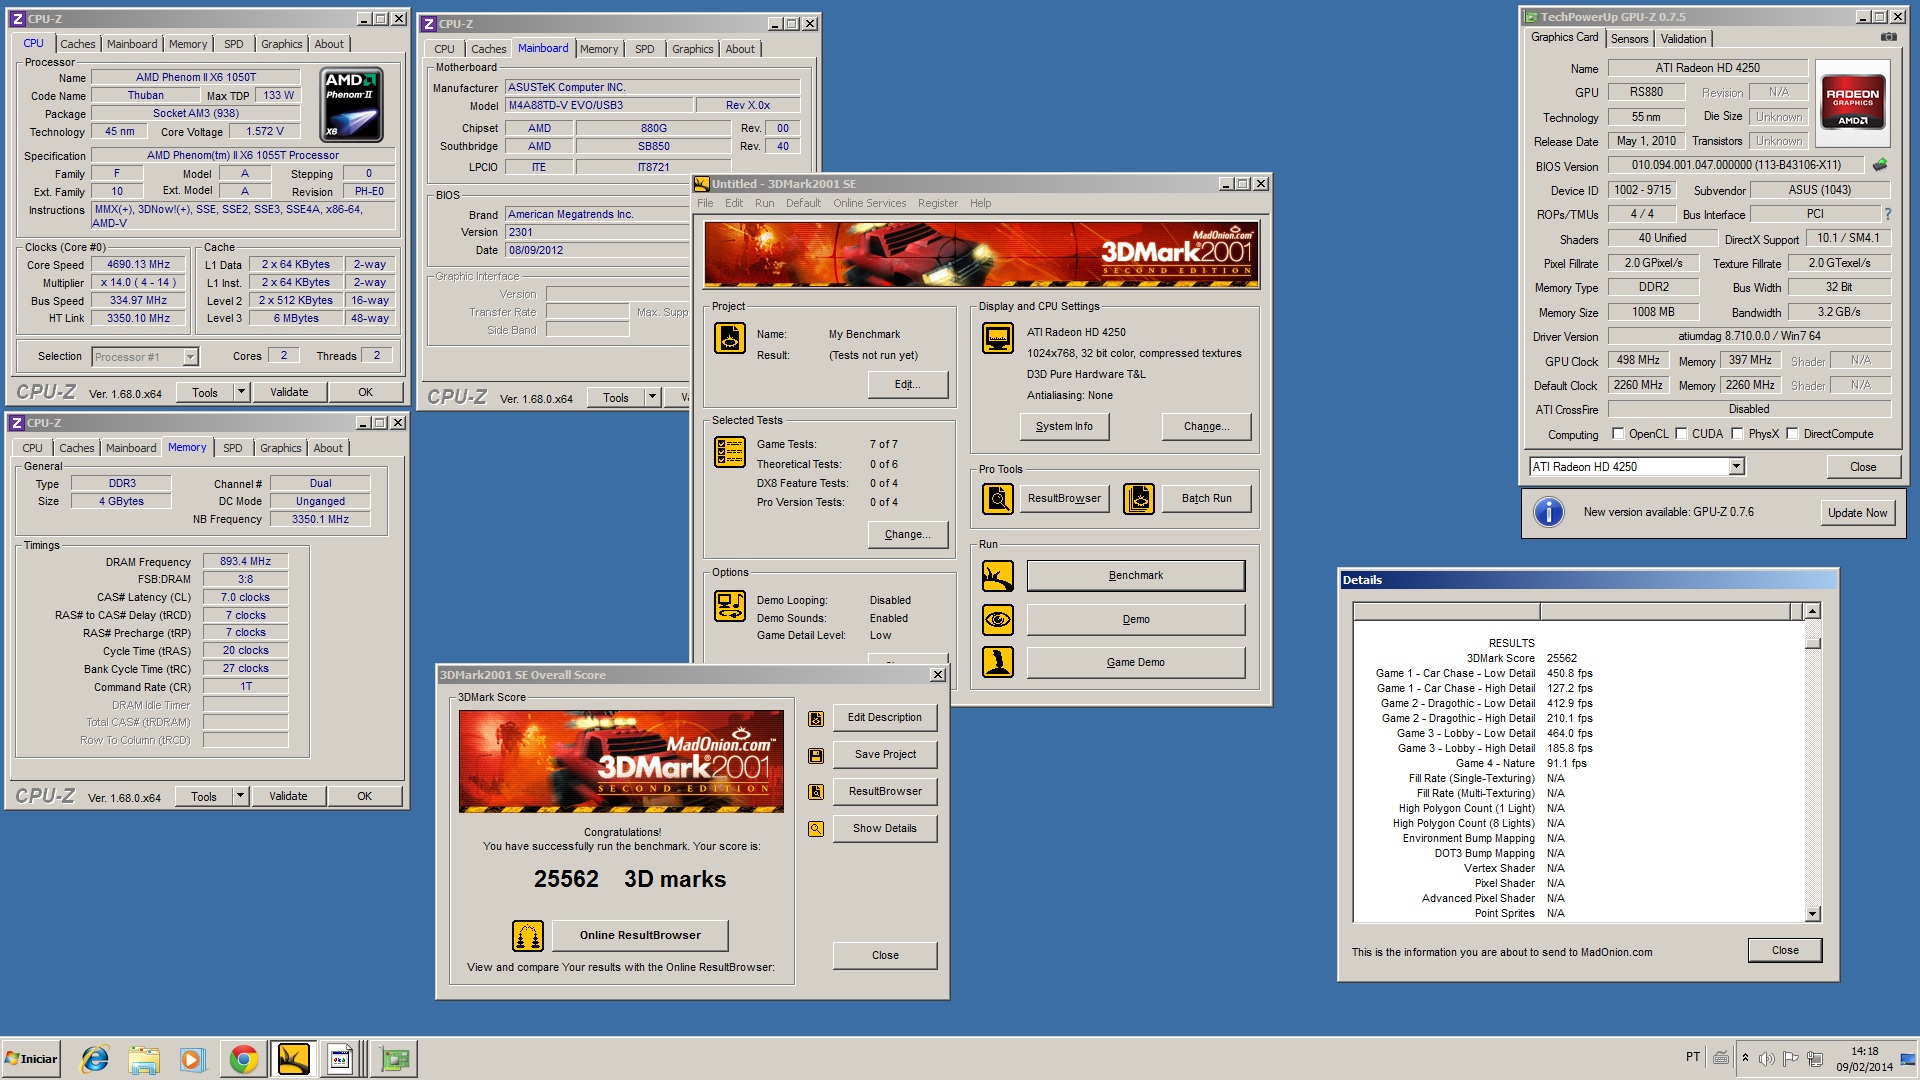Viewport: 1920px width, 1080px height.
Task: Switch to the Sensors tab in GPU-Z
Action: point(1629,39)
